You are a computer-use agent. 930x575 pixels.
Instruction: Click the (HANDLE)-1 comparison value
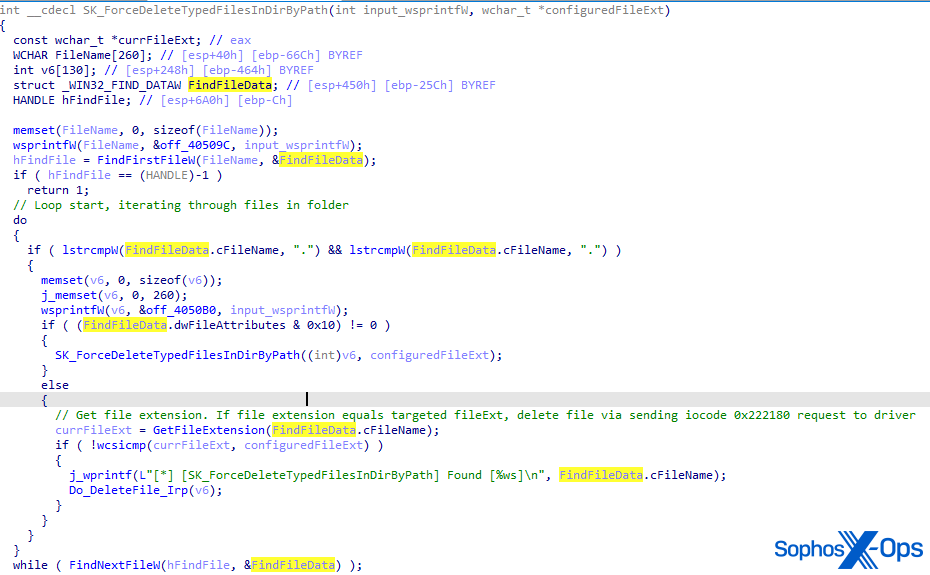click(174, 175)
